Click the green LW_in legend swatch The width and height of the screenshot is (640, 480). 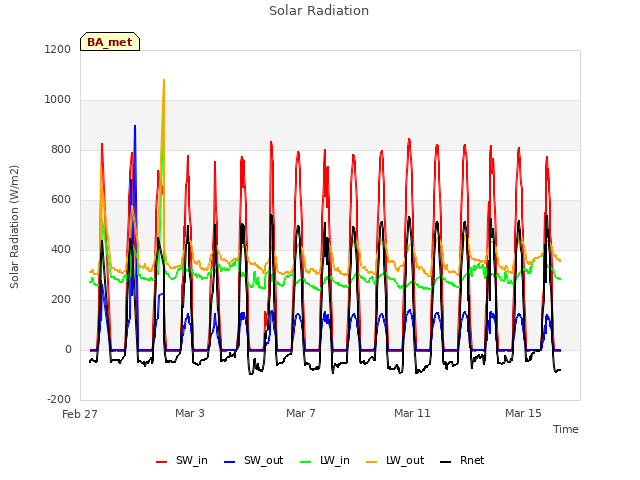(x=306, y=462)
